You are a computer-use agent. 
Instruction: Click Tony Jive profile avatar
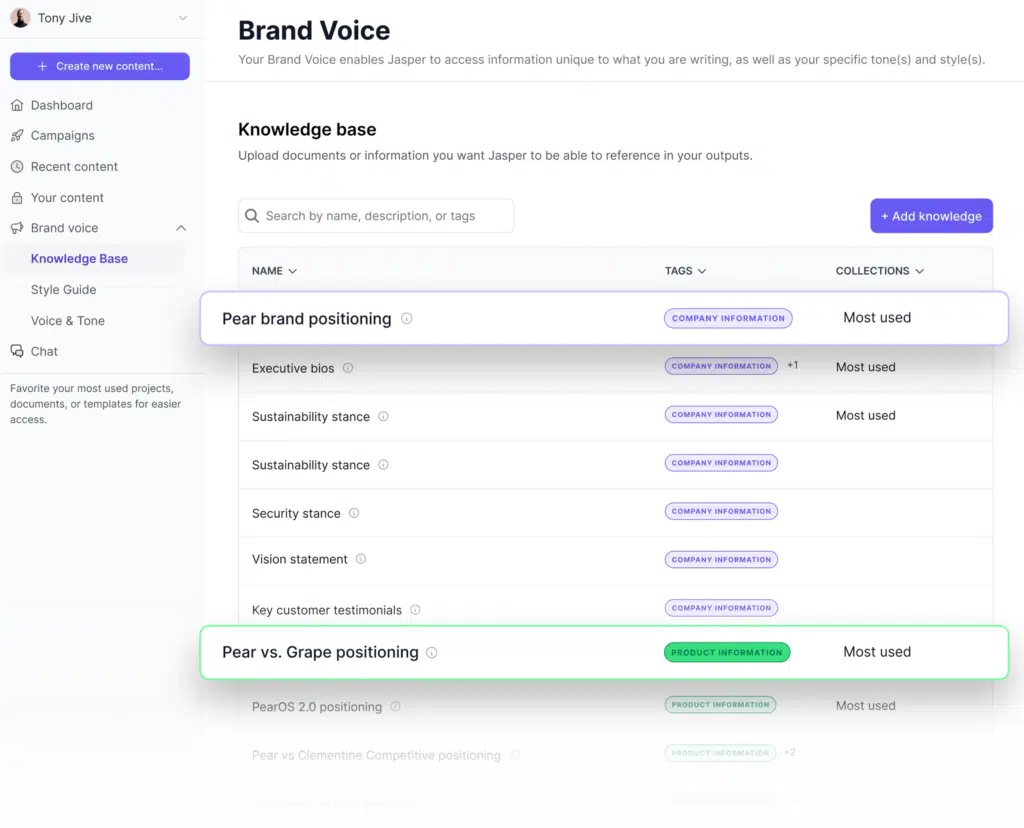pos(20,18)
